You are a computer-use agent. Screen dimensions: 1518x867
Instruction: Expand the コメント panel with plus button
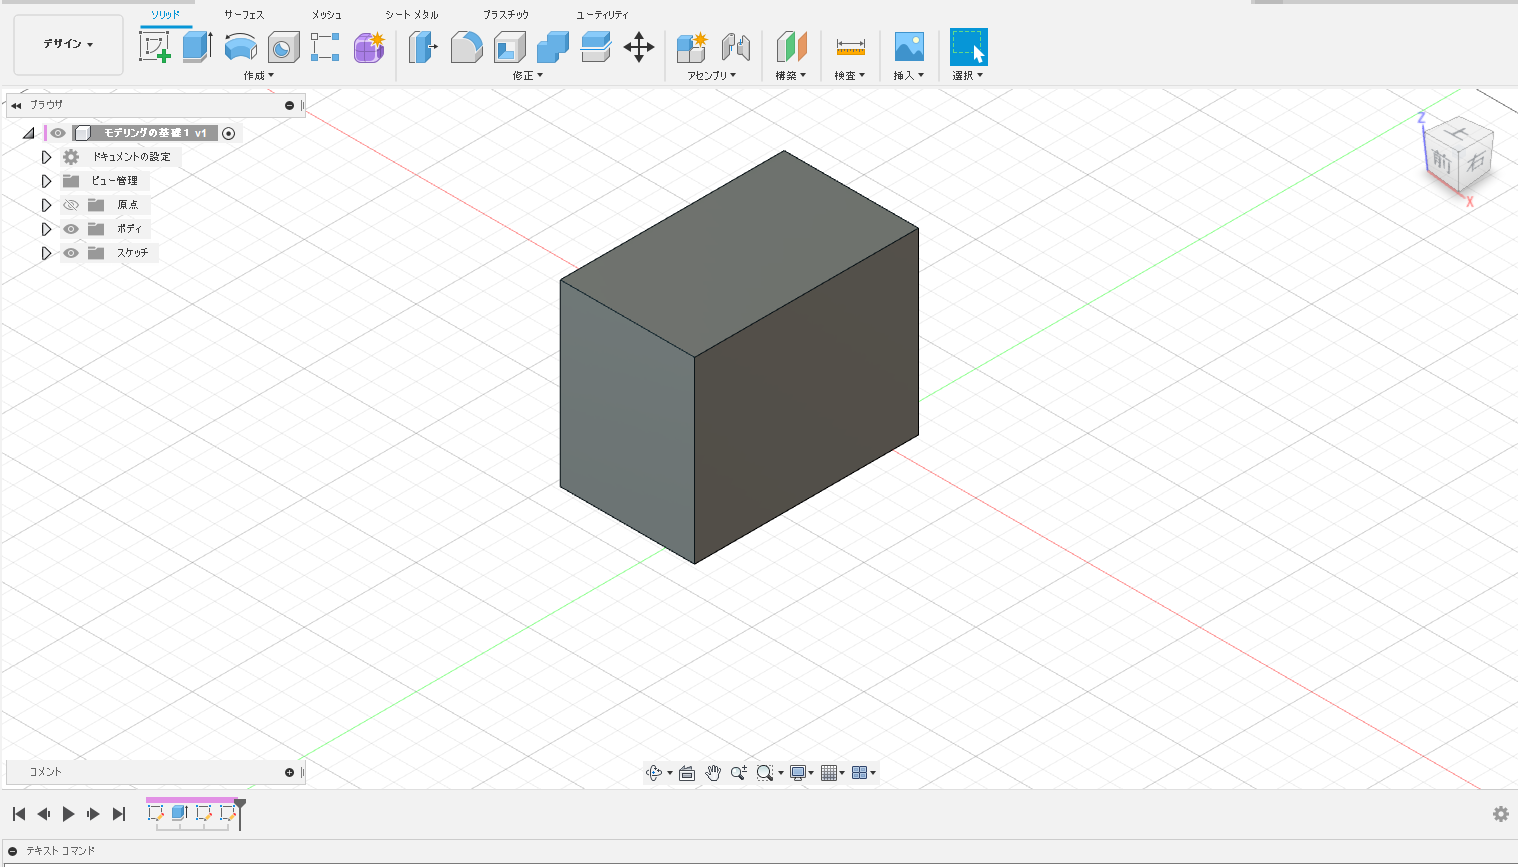pos(289,772)
